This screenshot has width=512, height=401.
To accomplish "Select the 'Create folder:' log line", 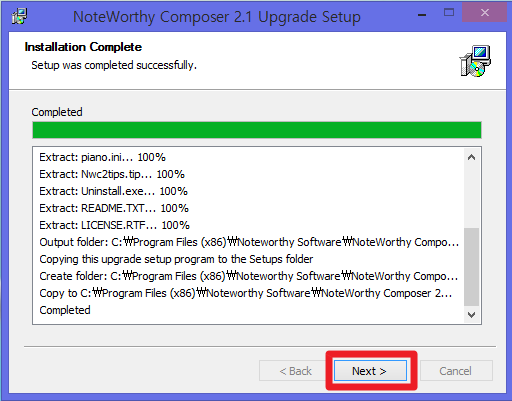I will pyautogui.click(x=249, y=276).
